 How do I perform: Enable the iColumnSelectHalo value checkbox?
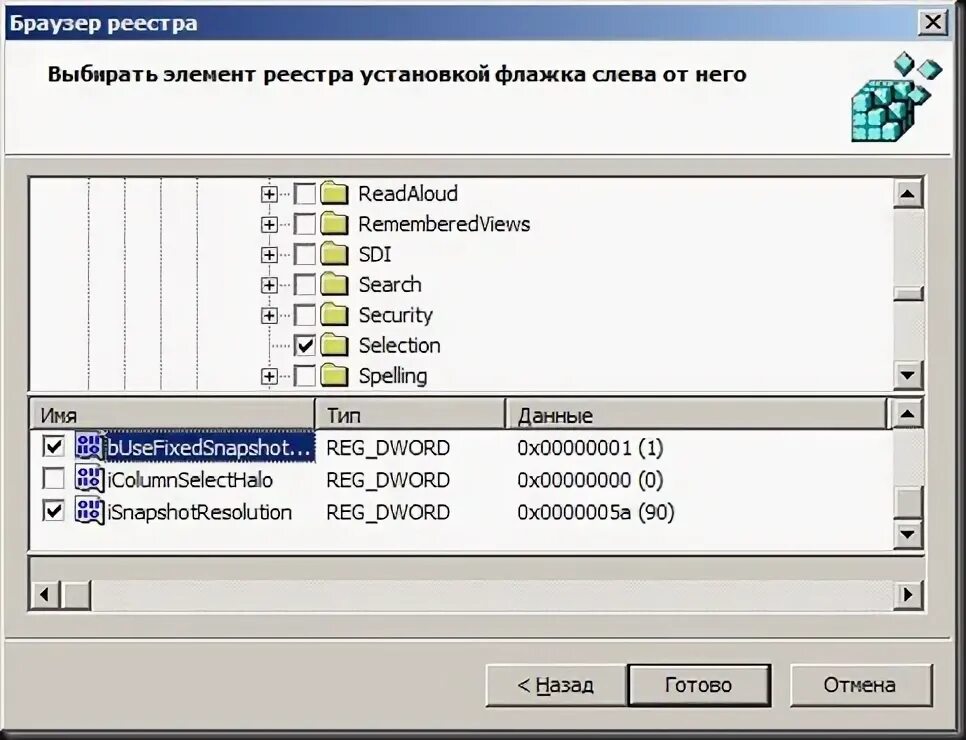coord(53,479)
